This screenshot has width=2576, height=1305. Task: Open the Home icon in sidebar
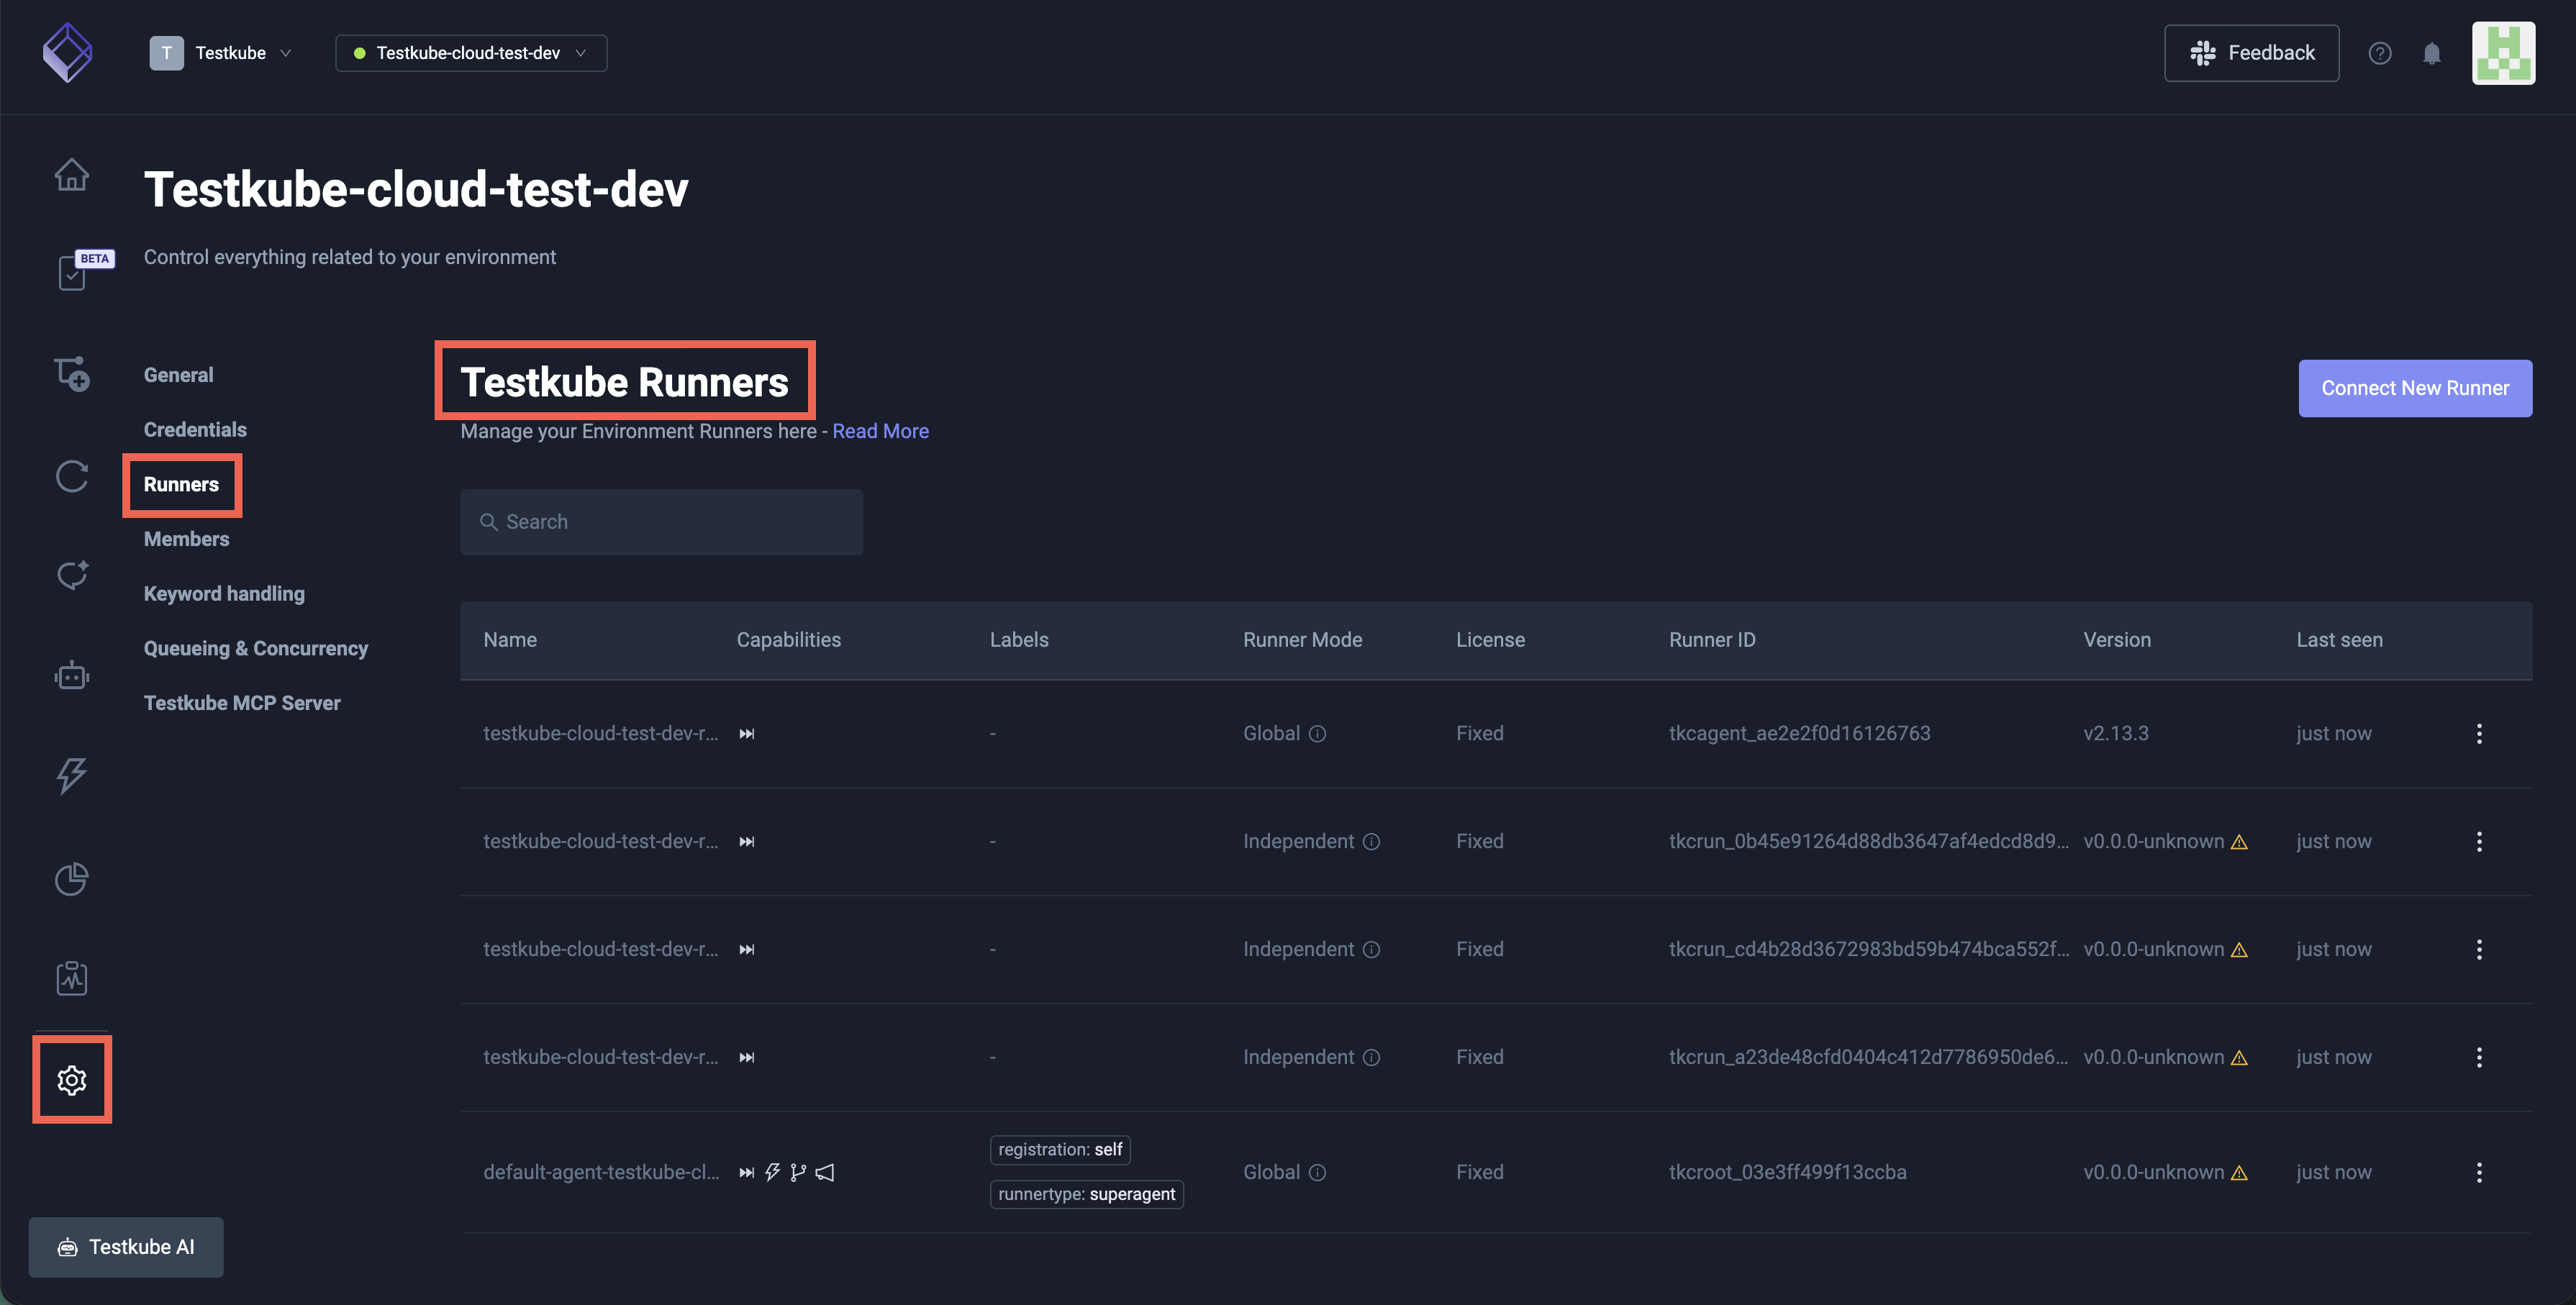[x=71, y=175]
